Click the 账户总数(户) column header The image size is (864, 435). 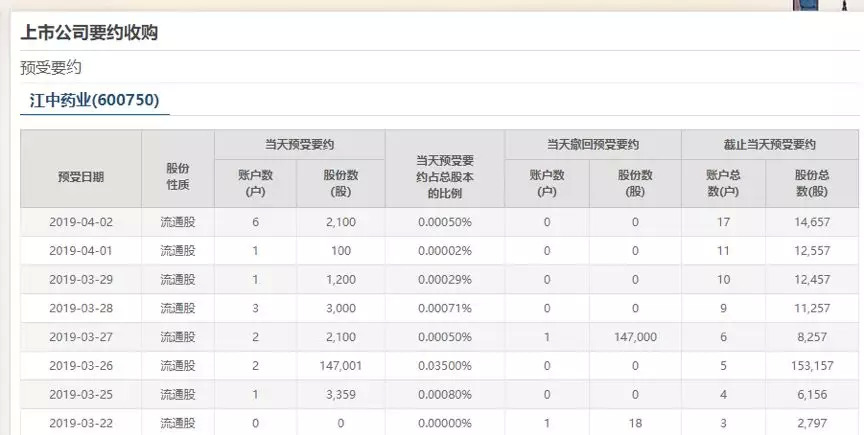point(723,183)
